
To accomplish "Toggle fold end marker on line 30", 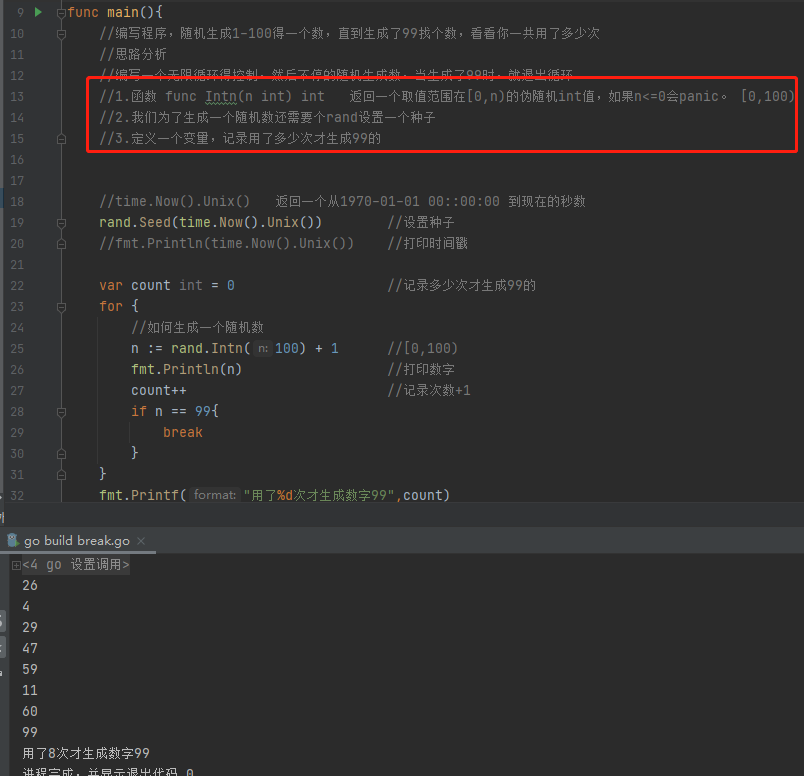I will [61, 454].
